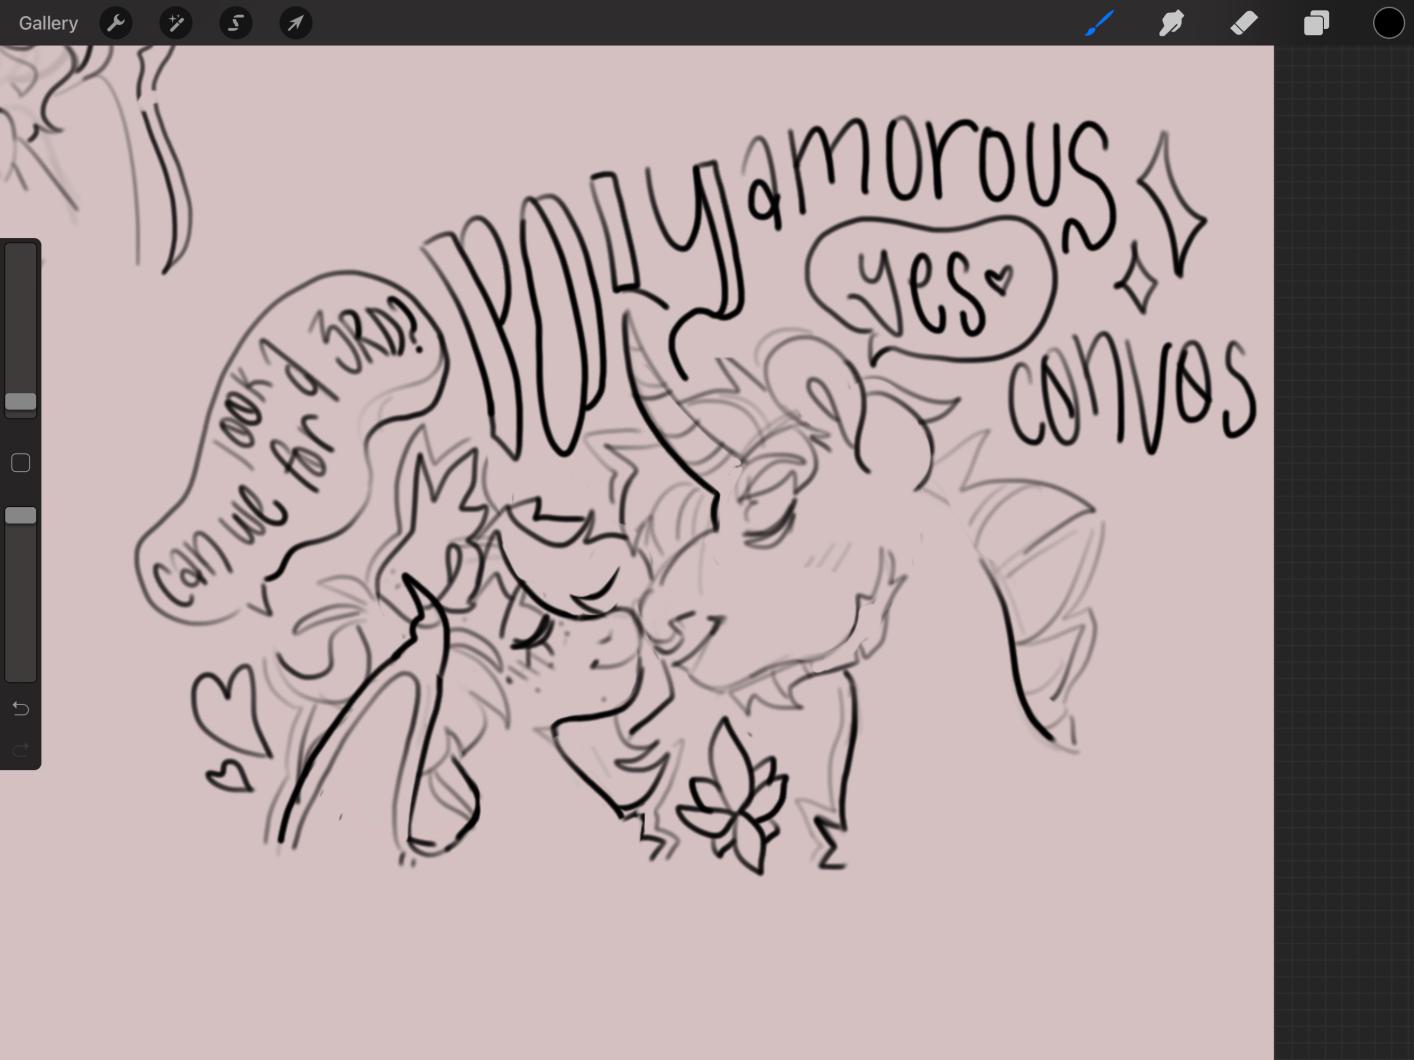This screenshot has height=1060, width=1414.
Task: Tap the sidebar modify square button
Action: click(20, 463)
